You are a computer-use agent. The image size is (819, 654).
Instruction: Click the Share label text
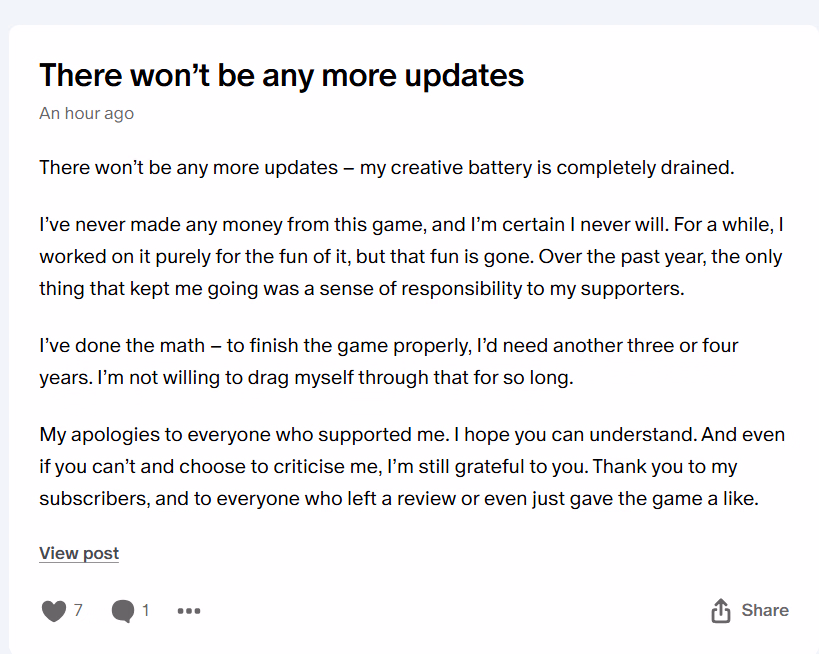coord(765,610)
